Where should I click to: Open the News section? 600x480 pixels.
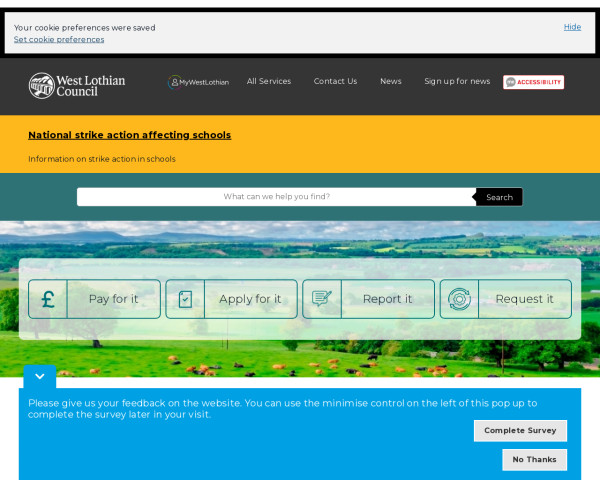391,81
